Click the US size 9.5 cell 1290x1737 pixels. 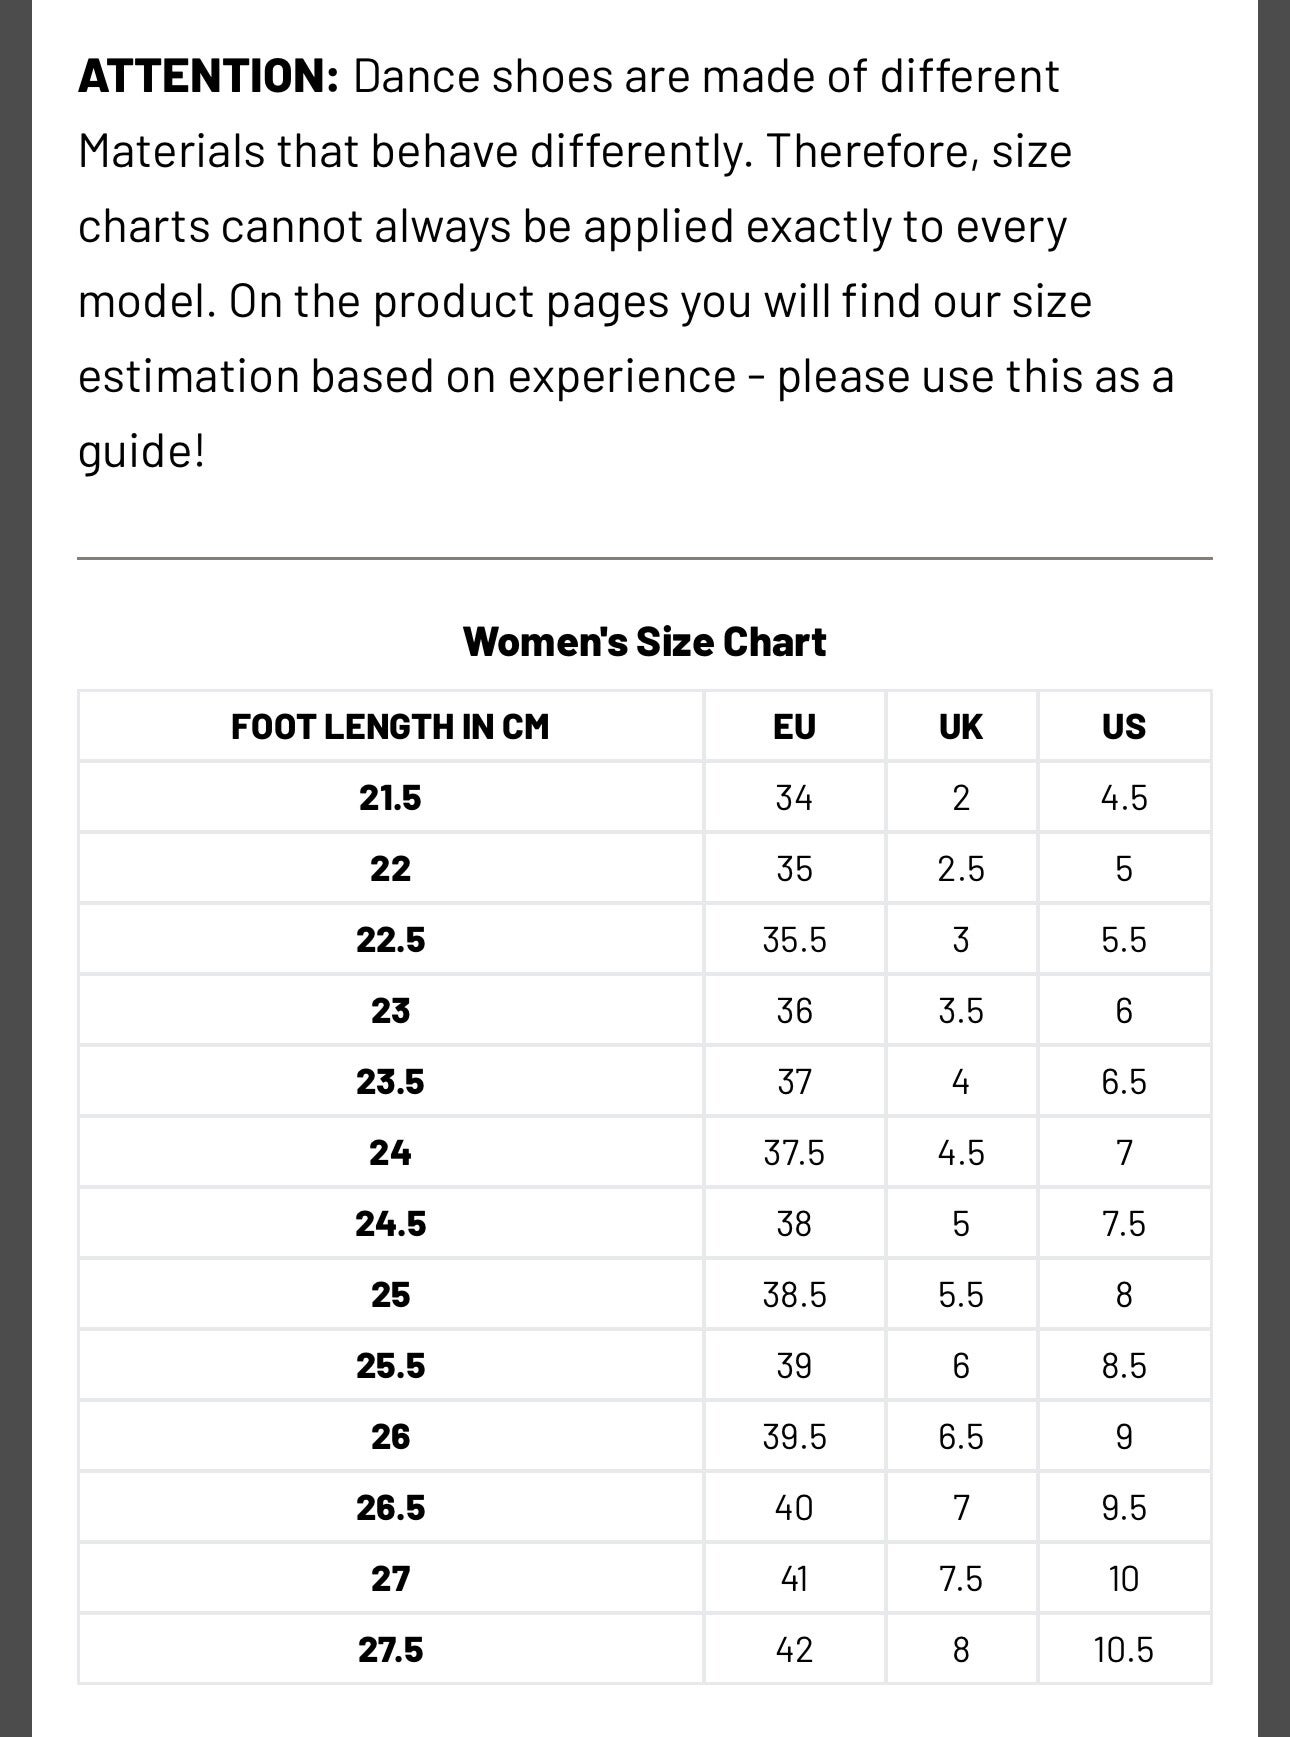[x=1123, y=1508]
